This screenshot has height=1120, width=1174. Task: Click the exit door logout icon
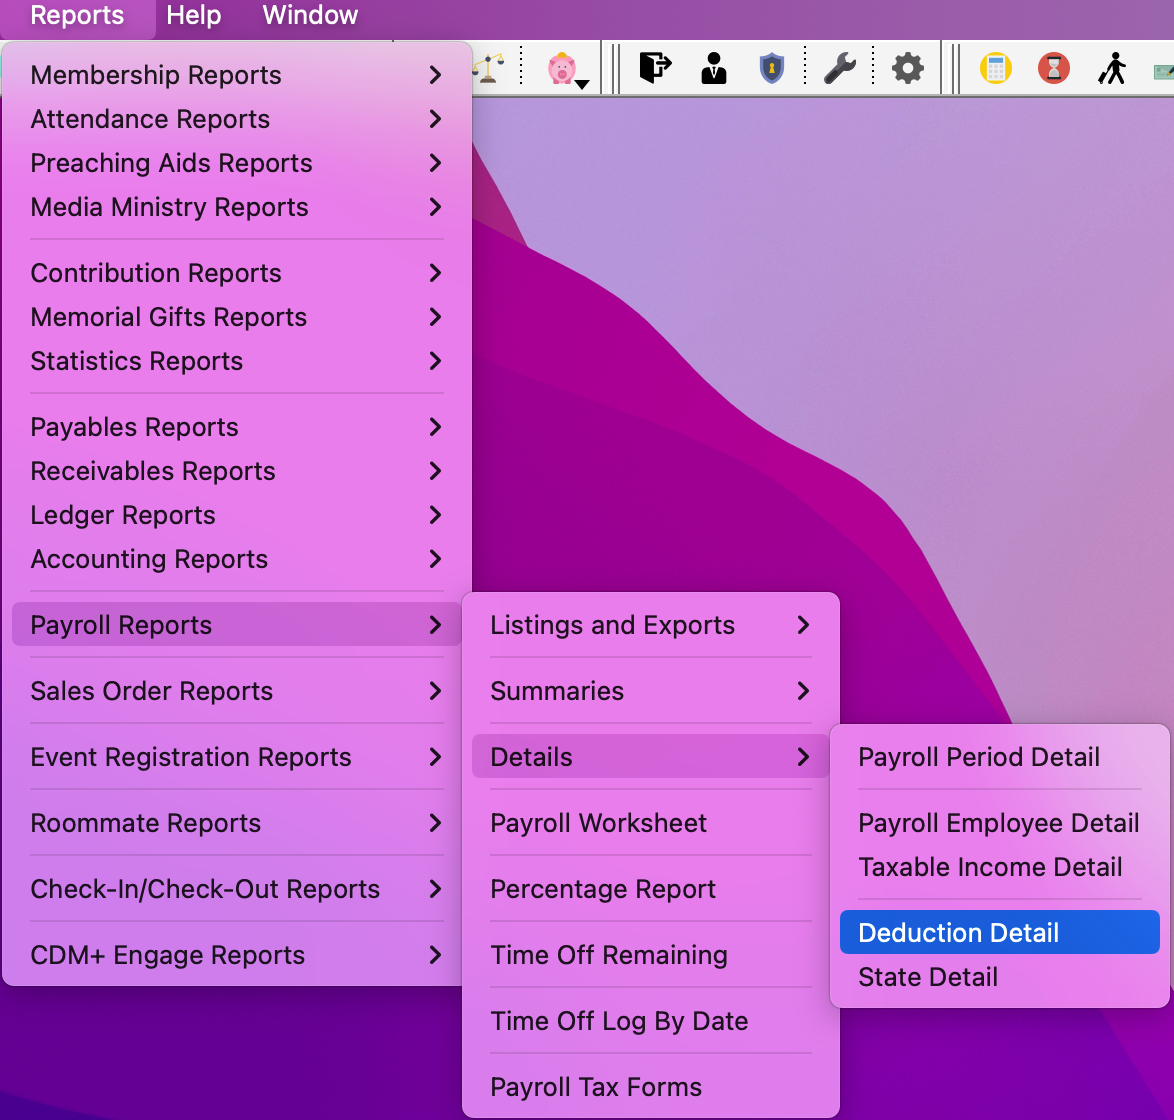click(x=655, y=68)
